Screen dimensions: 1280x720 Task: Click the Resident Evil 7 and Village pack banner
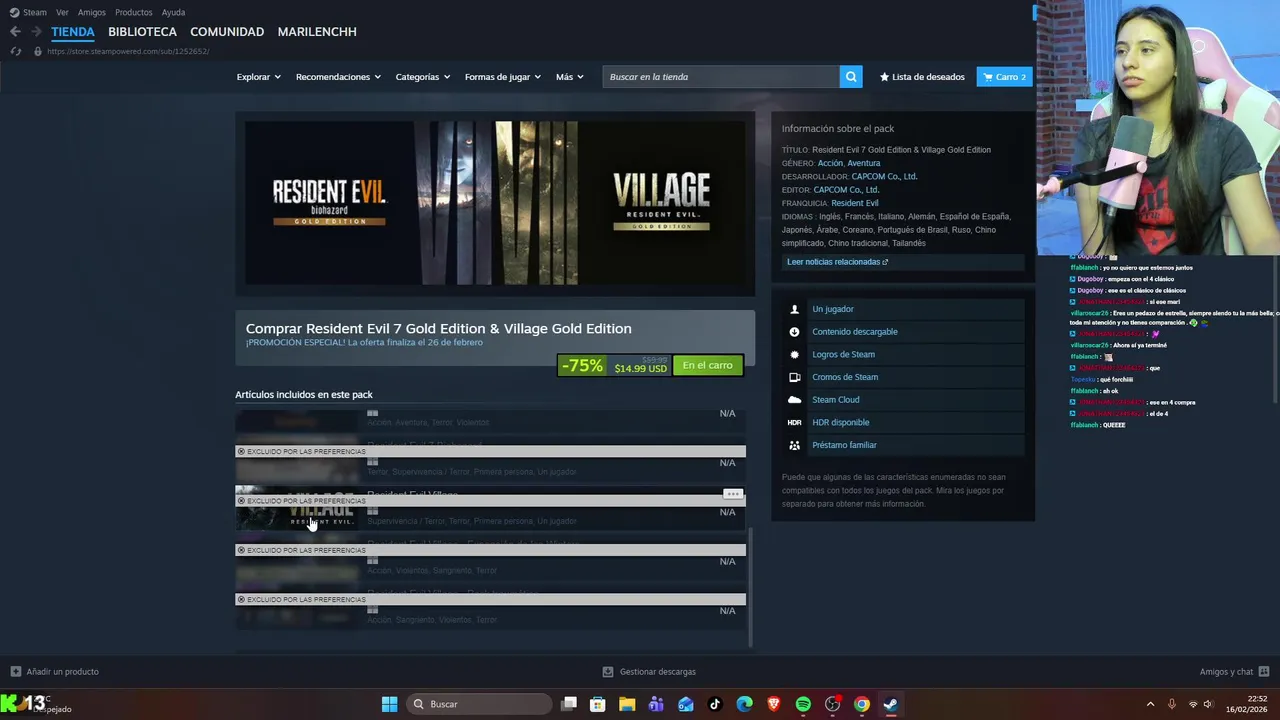495,203
